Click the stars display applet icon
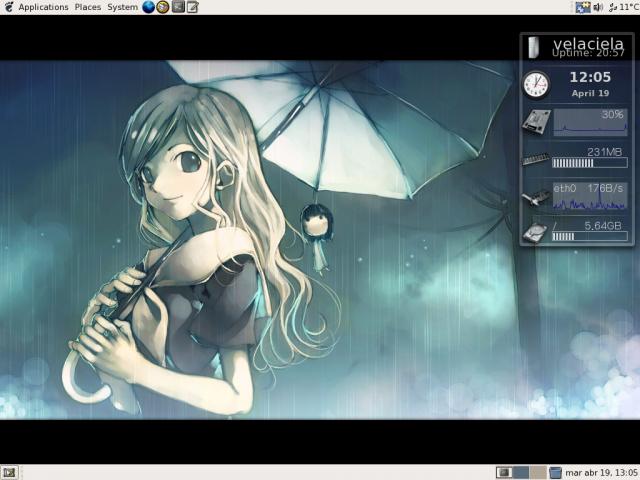Screen dimensions: 640x480 pyautogui.click(x=583, y=7)
